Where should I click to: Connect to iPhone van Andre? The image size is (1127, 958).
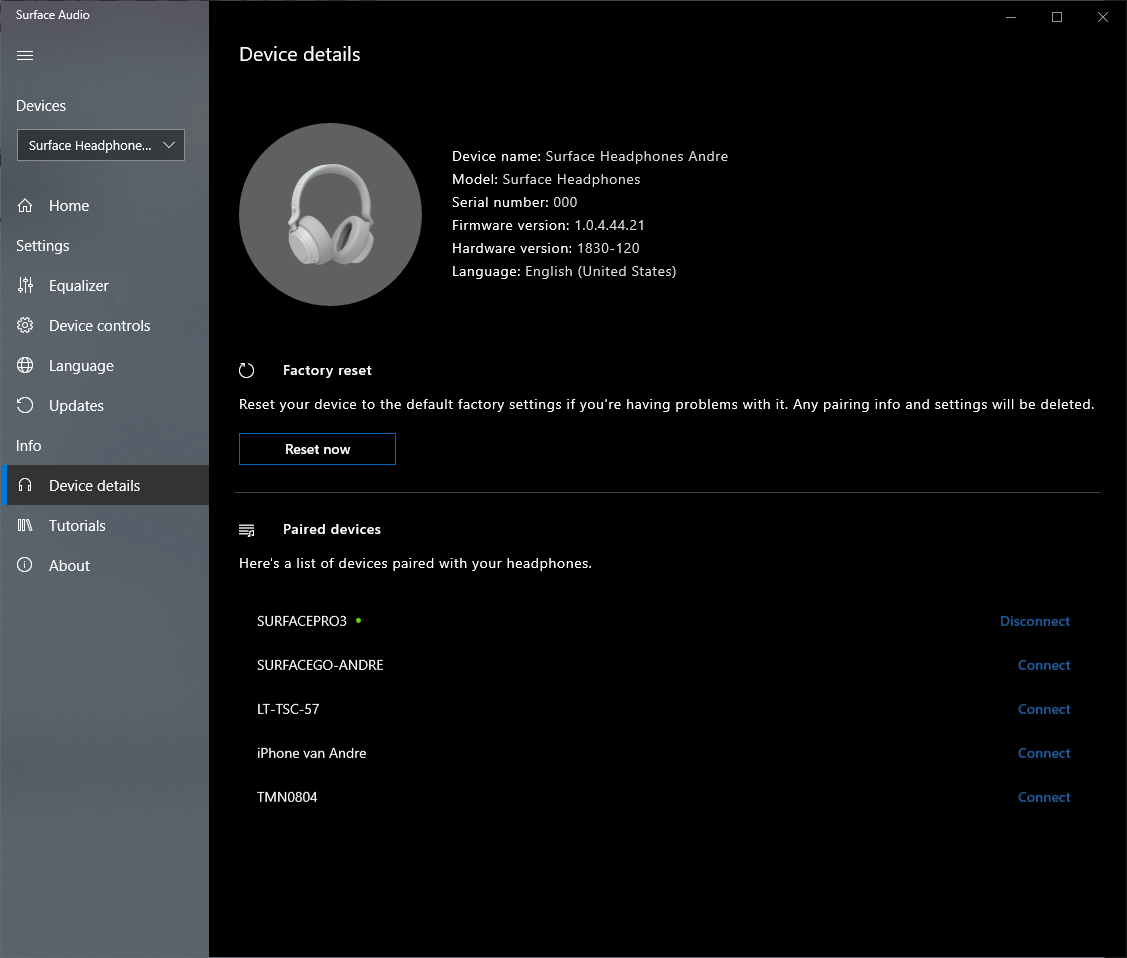(1044, 753)
